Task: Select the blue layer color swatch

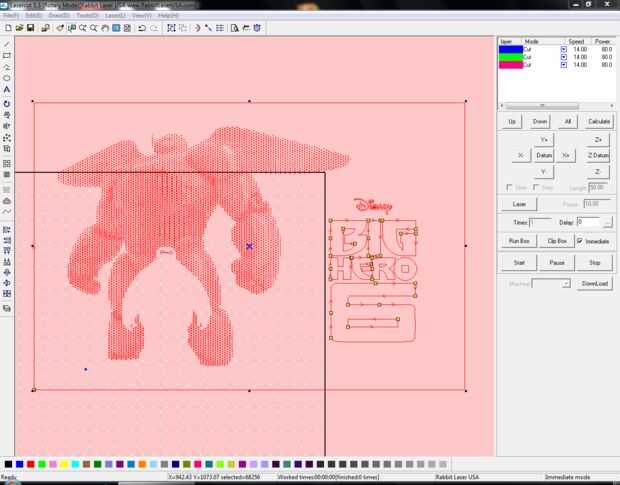Action: click(511, 49)
